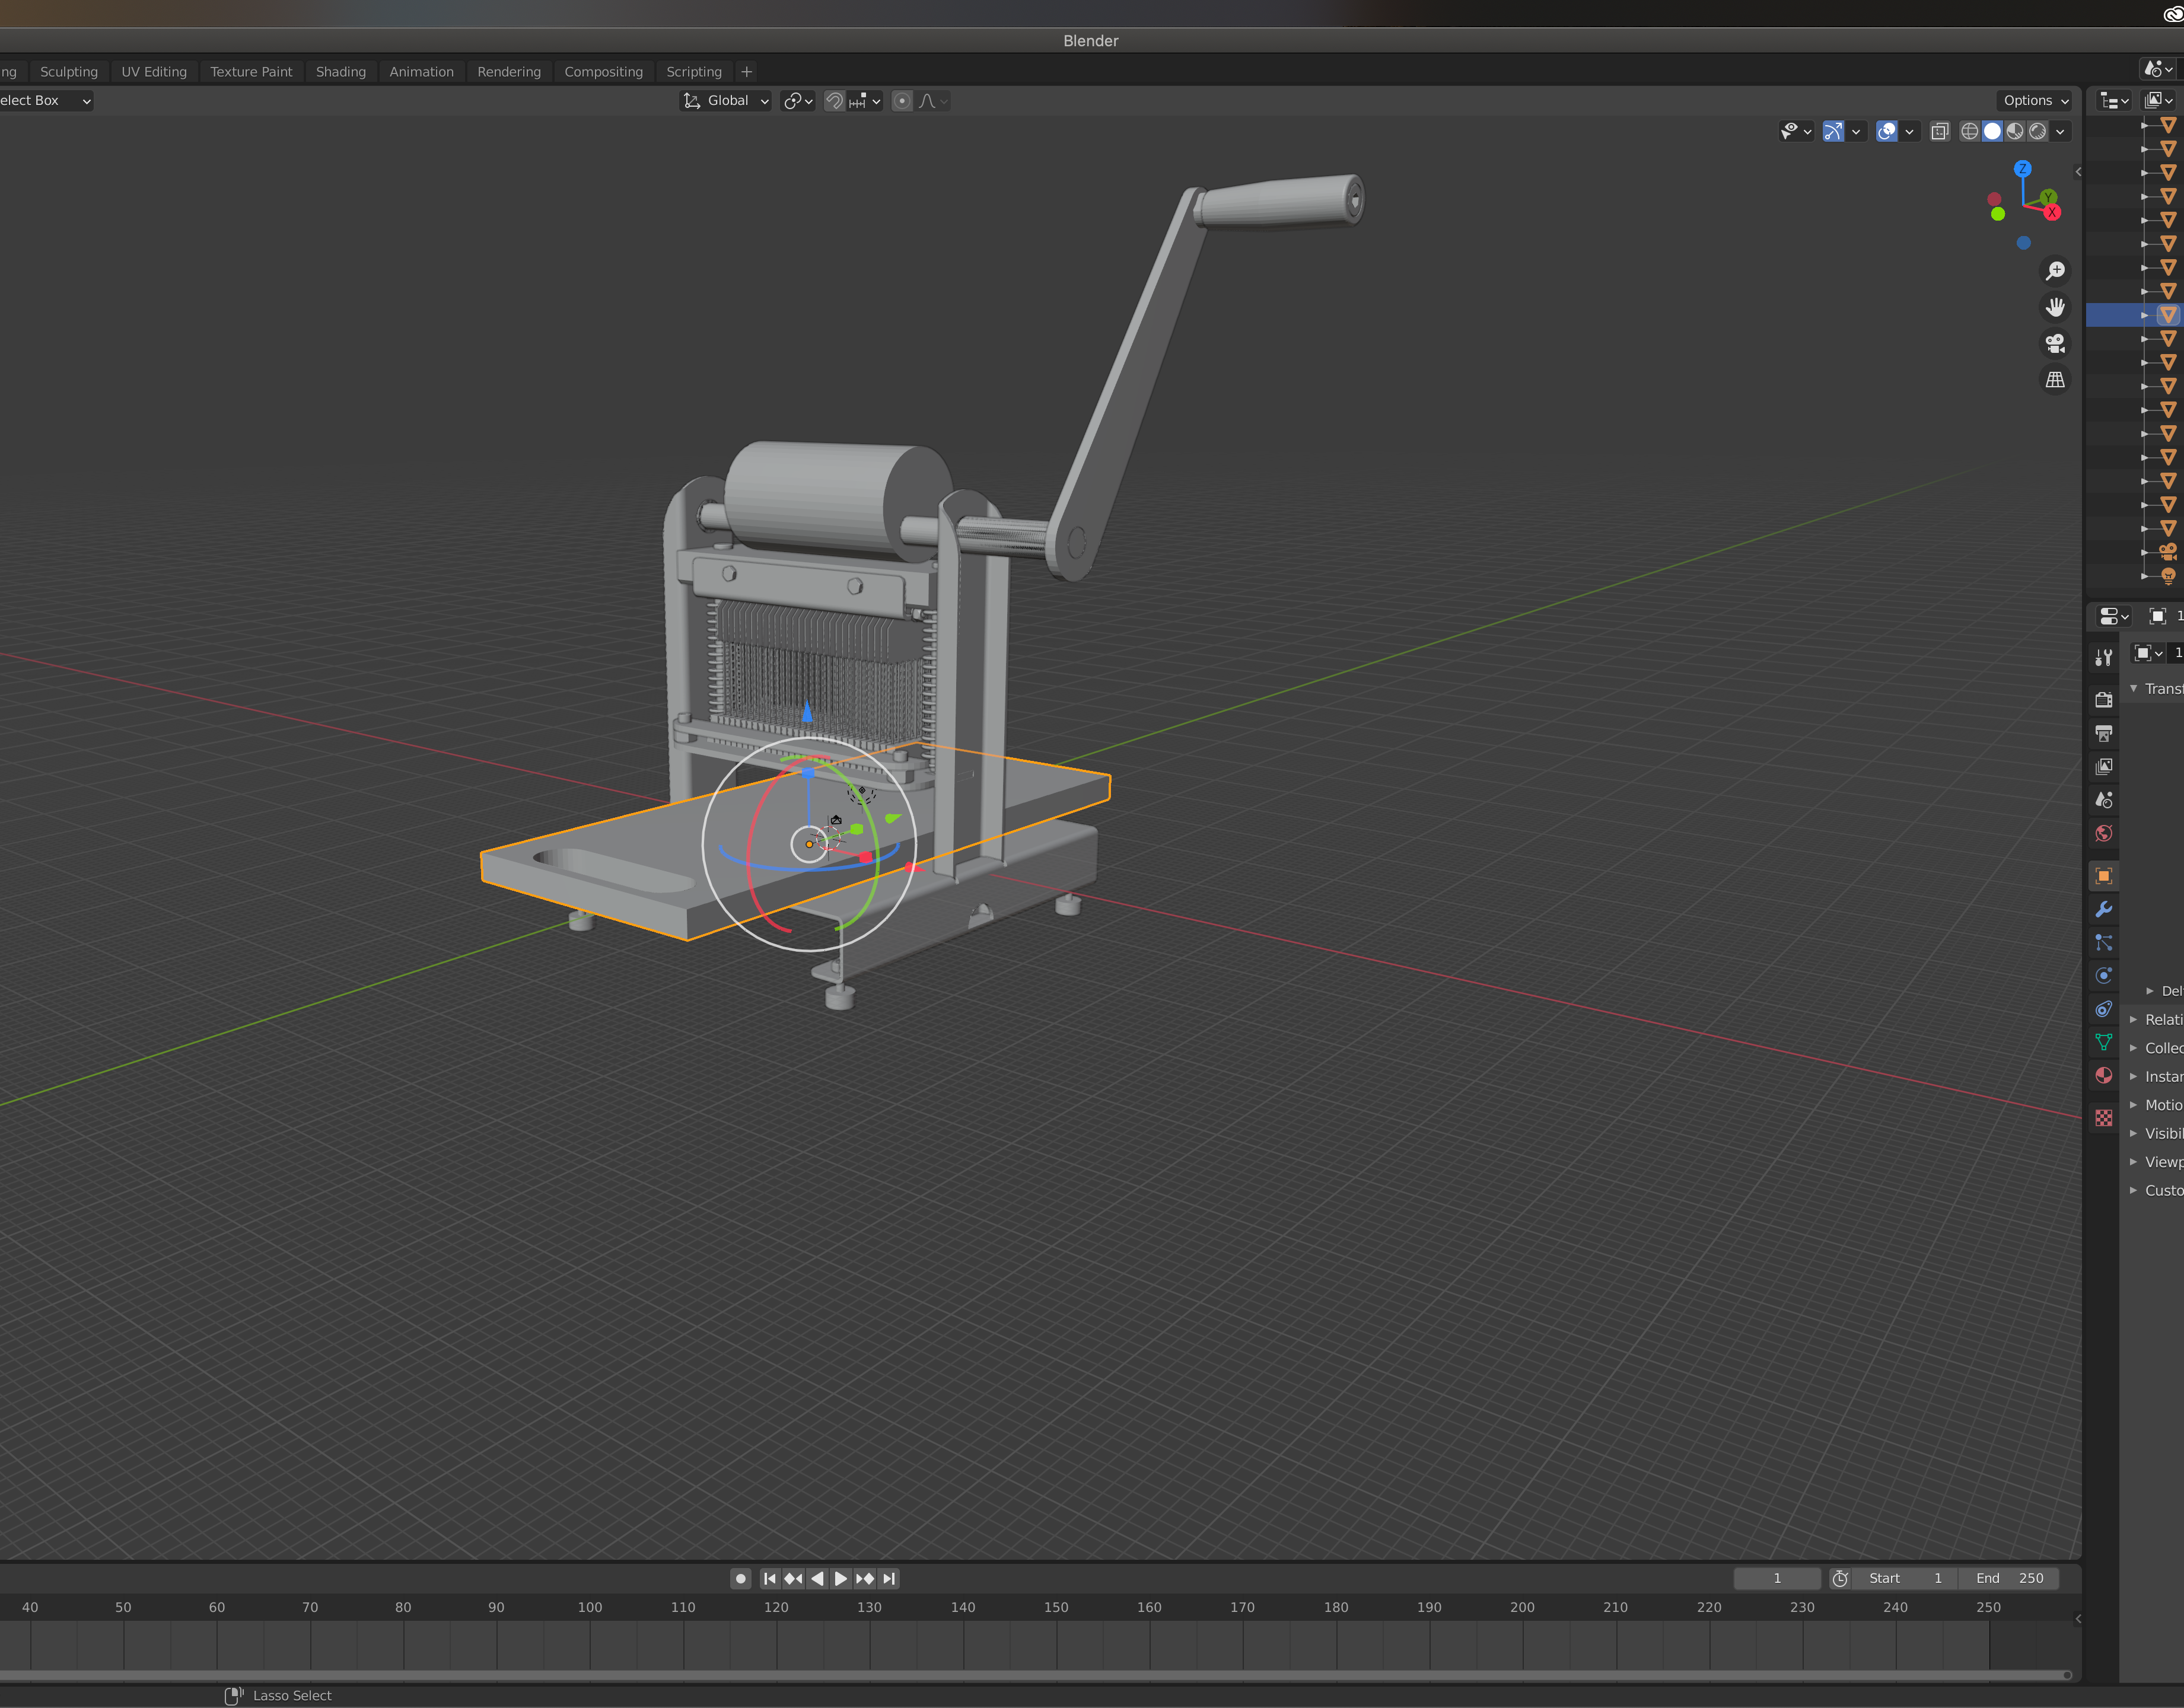Image resolution: width=2184 pixels, height=1708 pixels.
Task: Open the Texture properties checker tab
Action: [2103, 1118]
